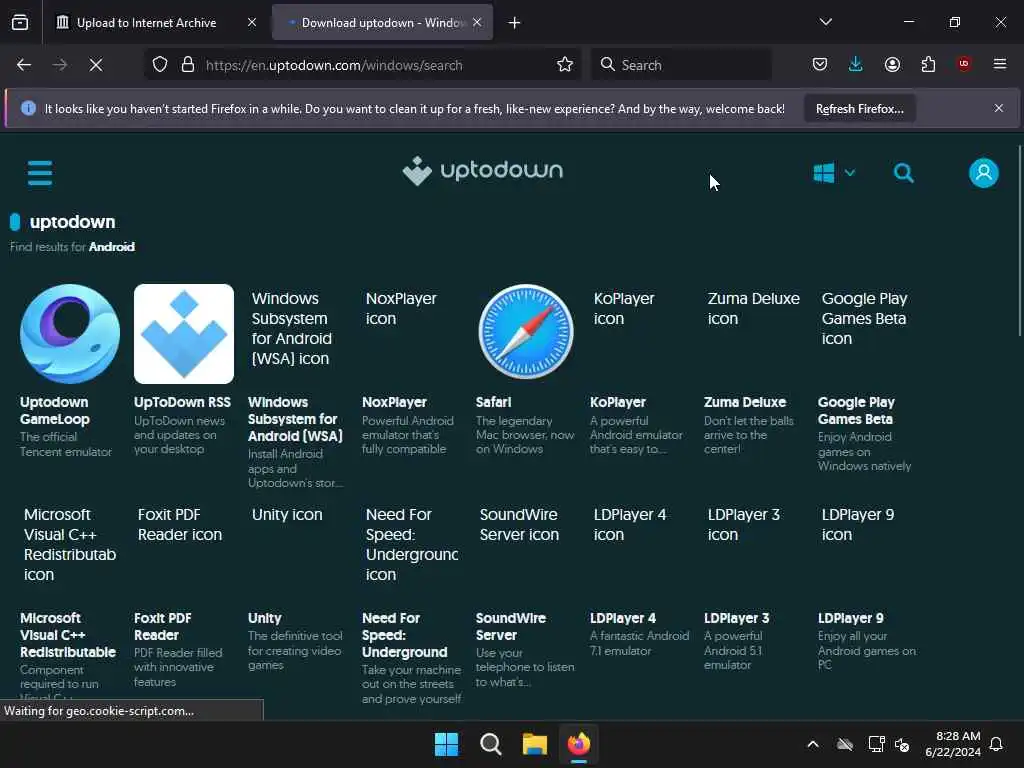Click the page vertical scrollbar
1024x768 pixels.
click(1019, 242)
